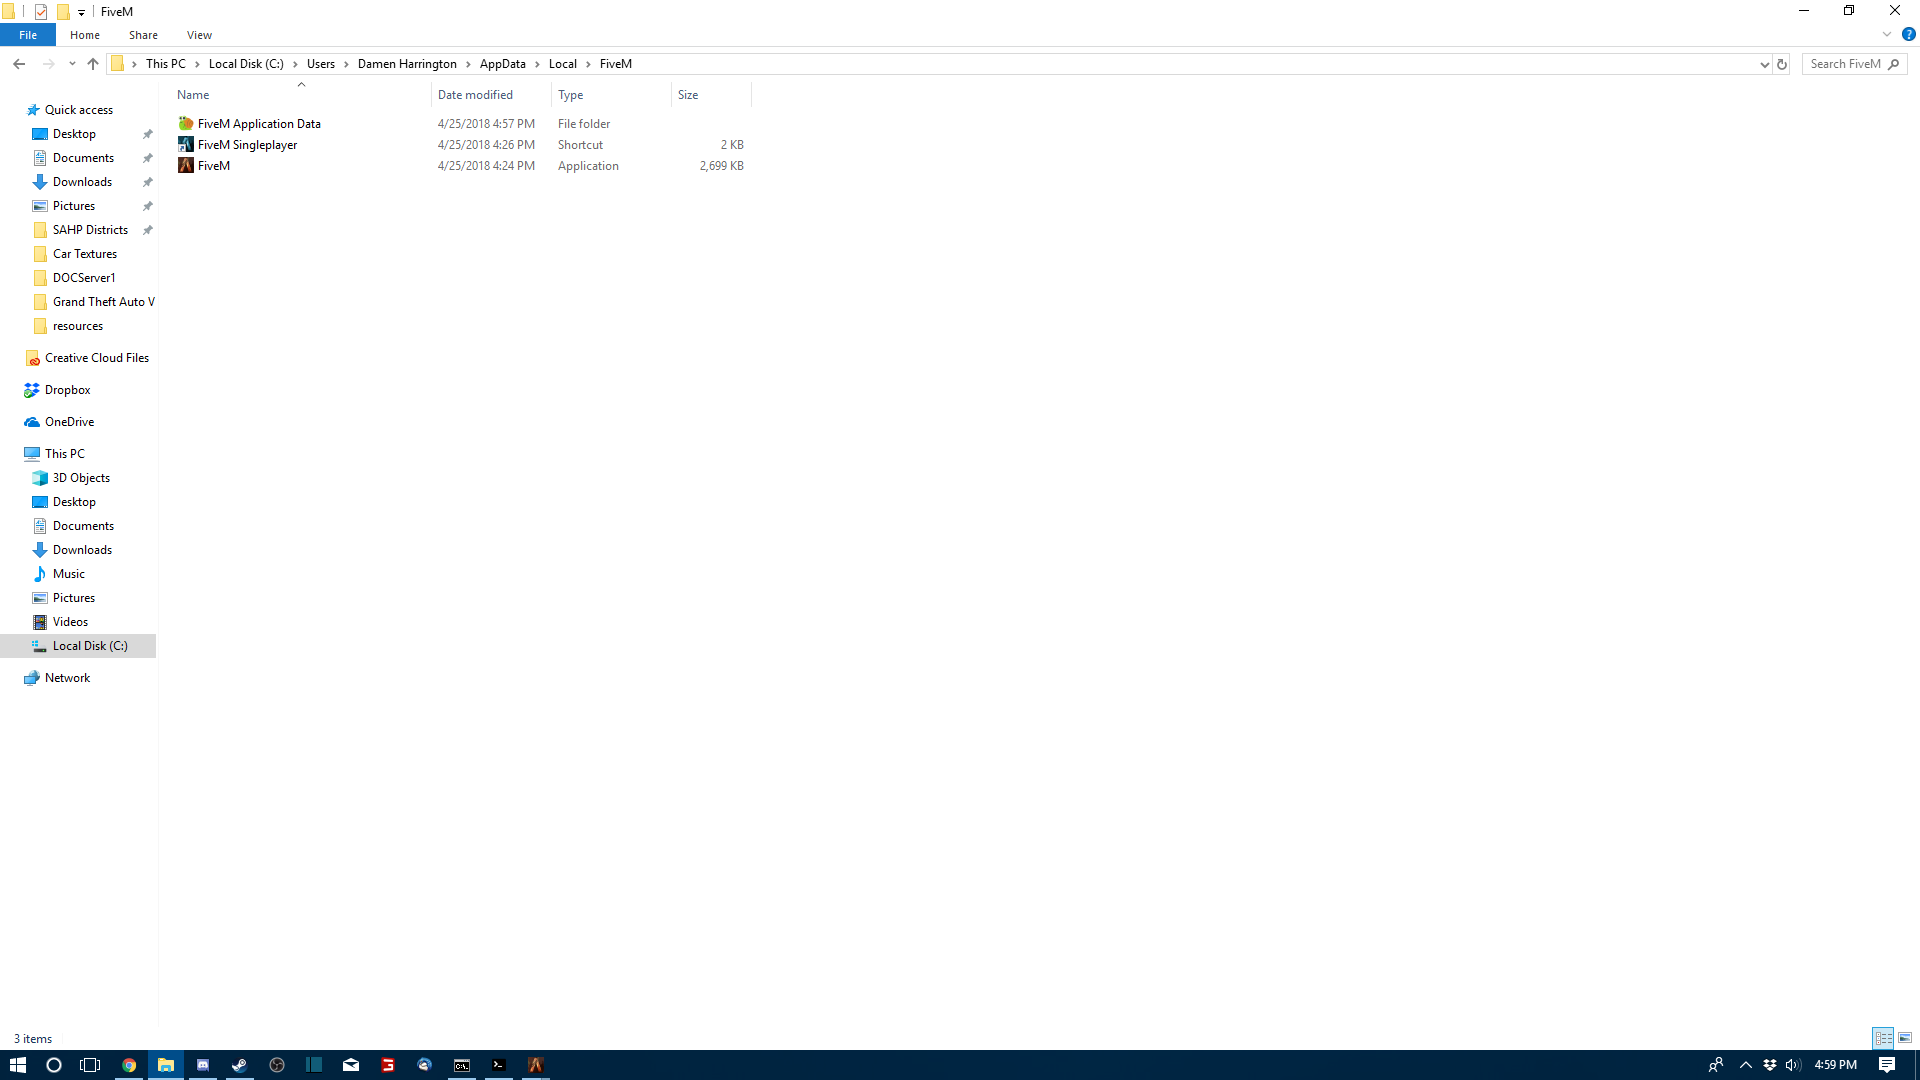Open the FiveM Application Data folder
Screen dimensions: 1920x1080
(x=259, y=124)
